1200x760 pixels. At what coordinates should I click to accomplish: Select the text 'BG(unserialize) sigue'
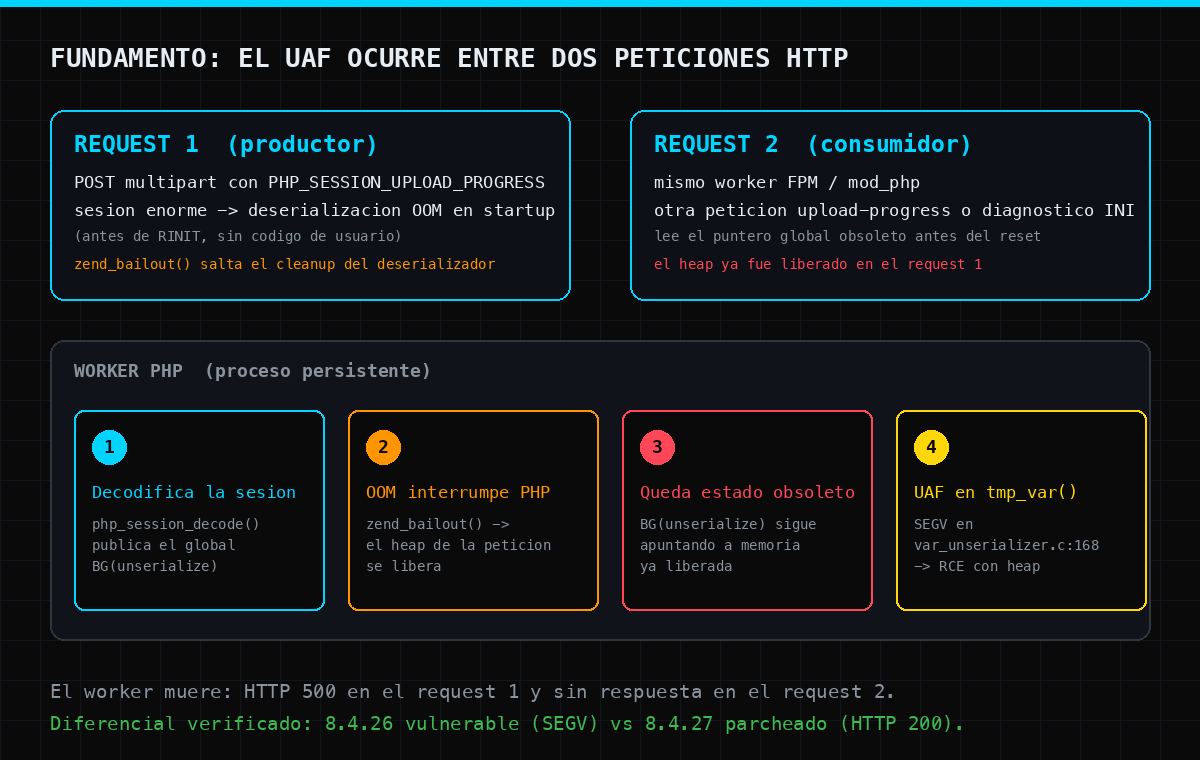[728, 524]
